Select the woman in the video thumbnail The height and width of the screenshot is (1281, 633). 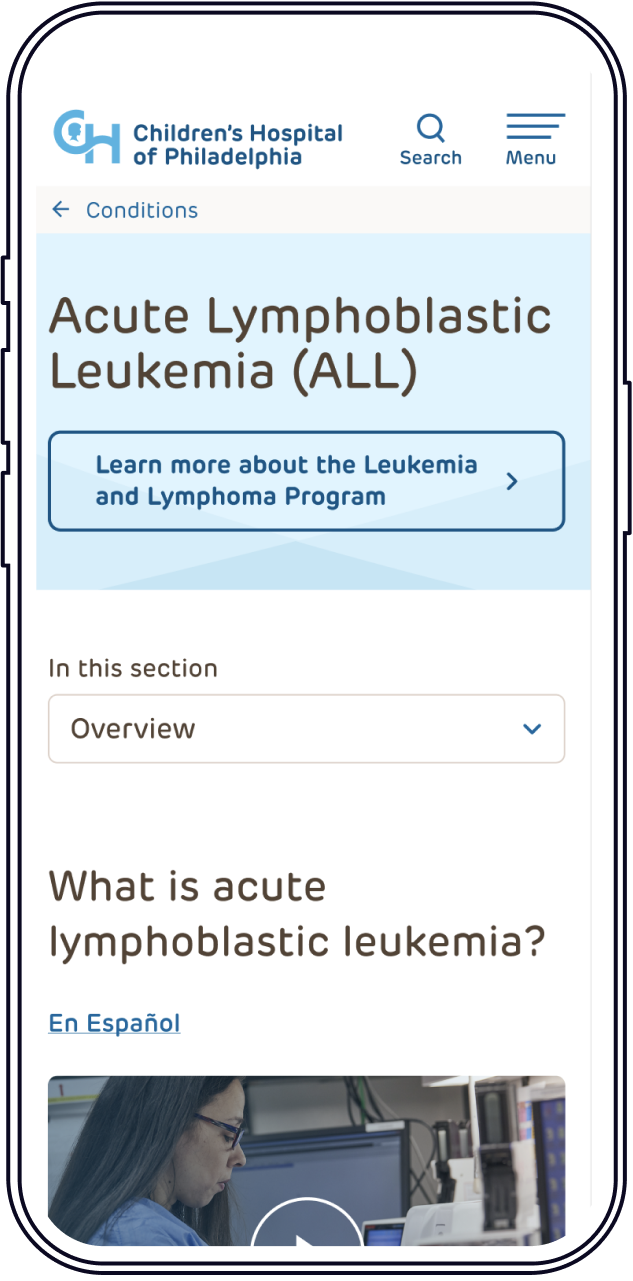[150, 1161]
